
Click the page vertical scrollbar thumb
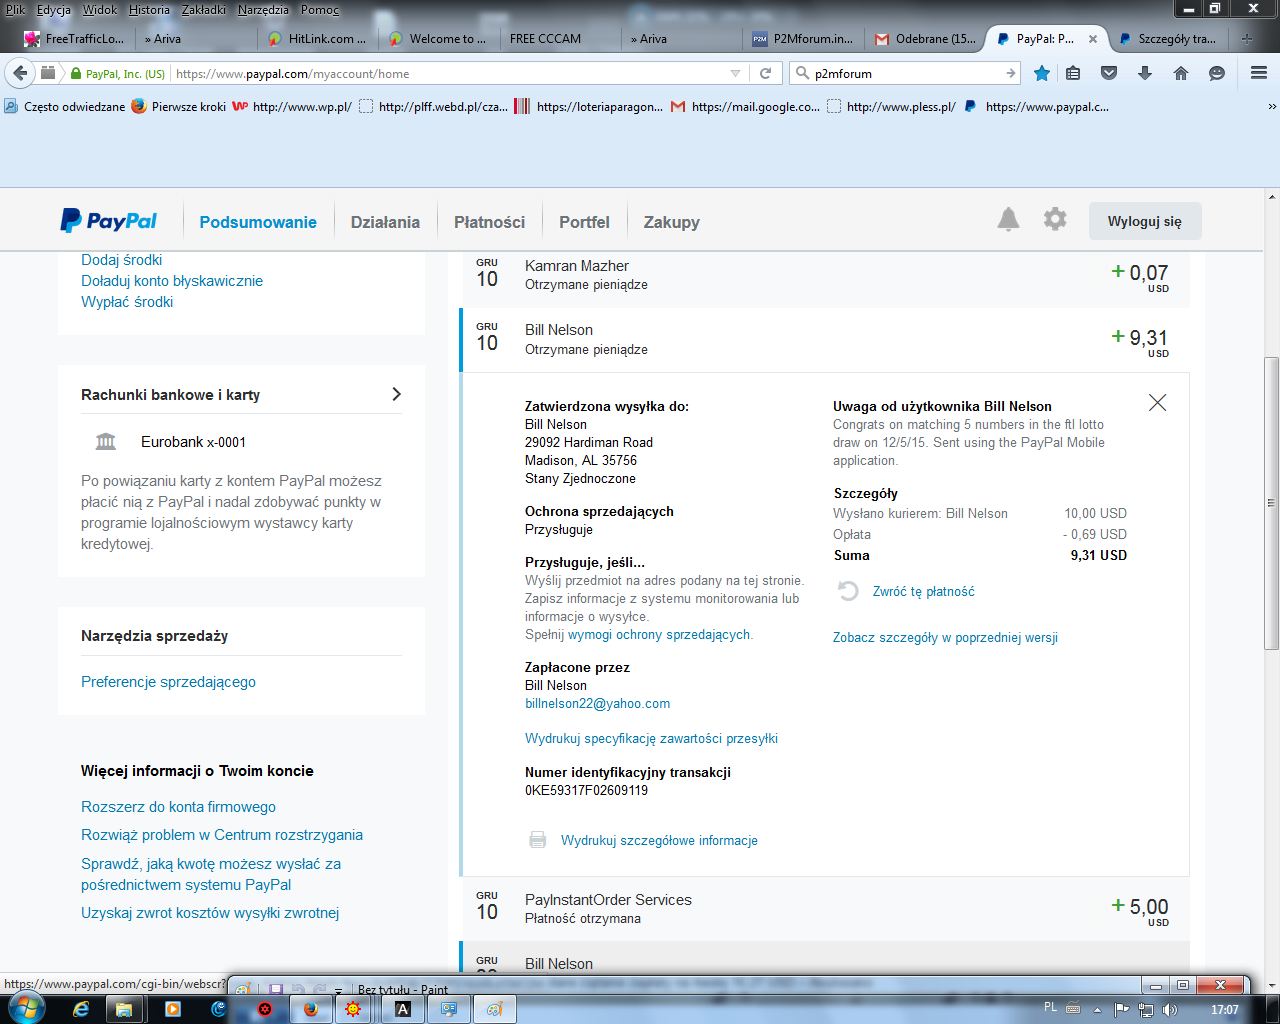[x=1271, y=503]
